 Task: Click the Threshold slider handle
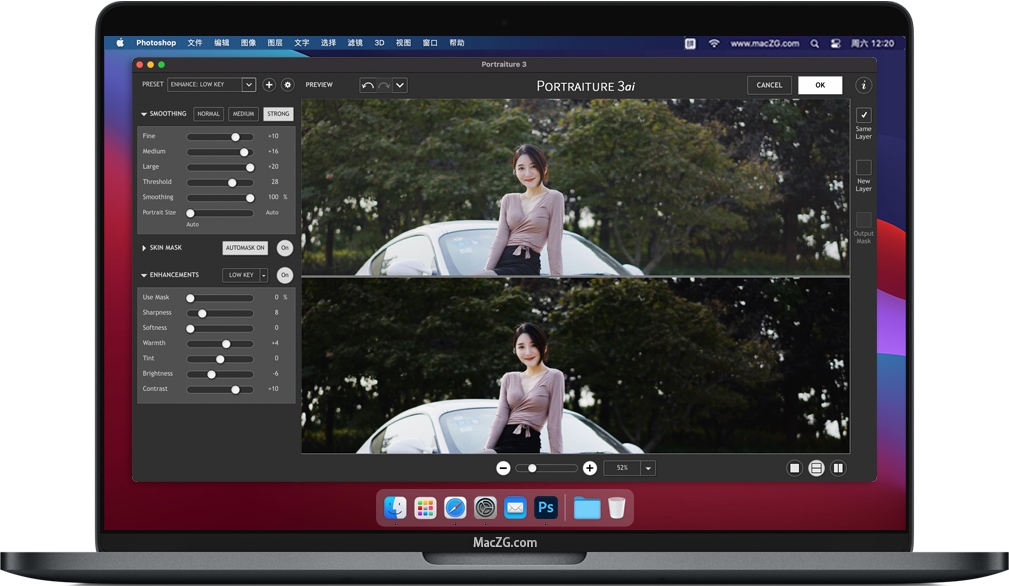coord(232,182)
